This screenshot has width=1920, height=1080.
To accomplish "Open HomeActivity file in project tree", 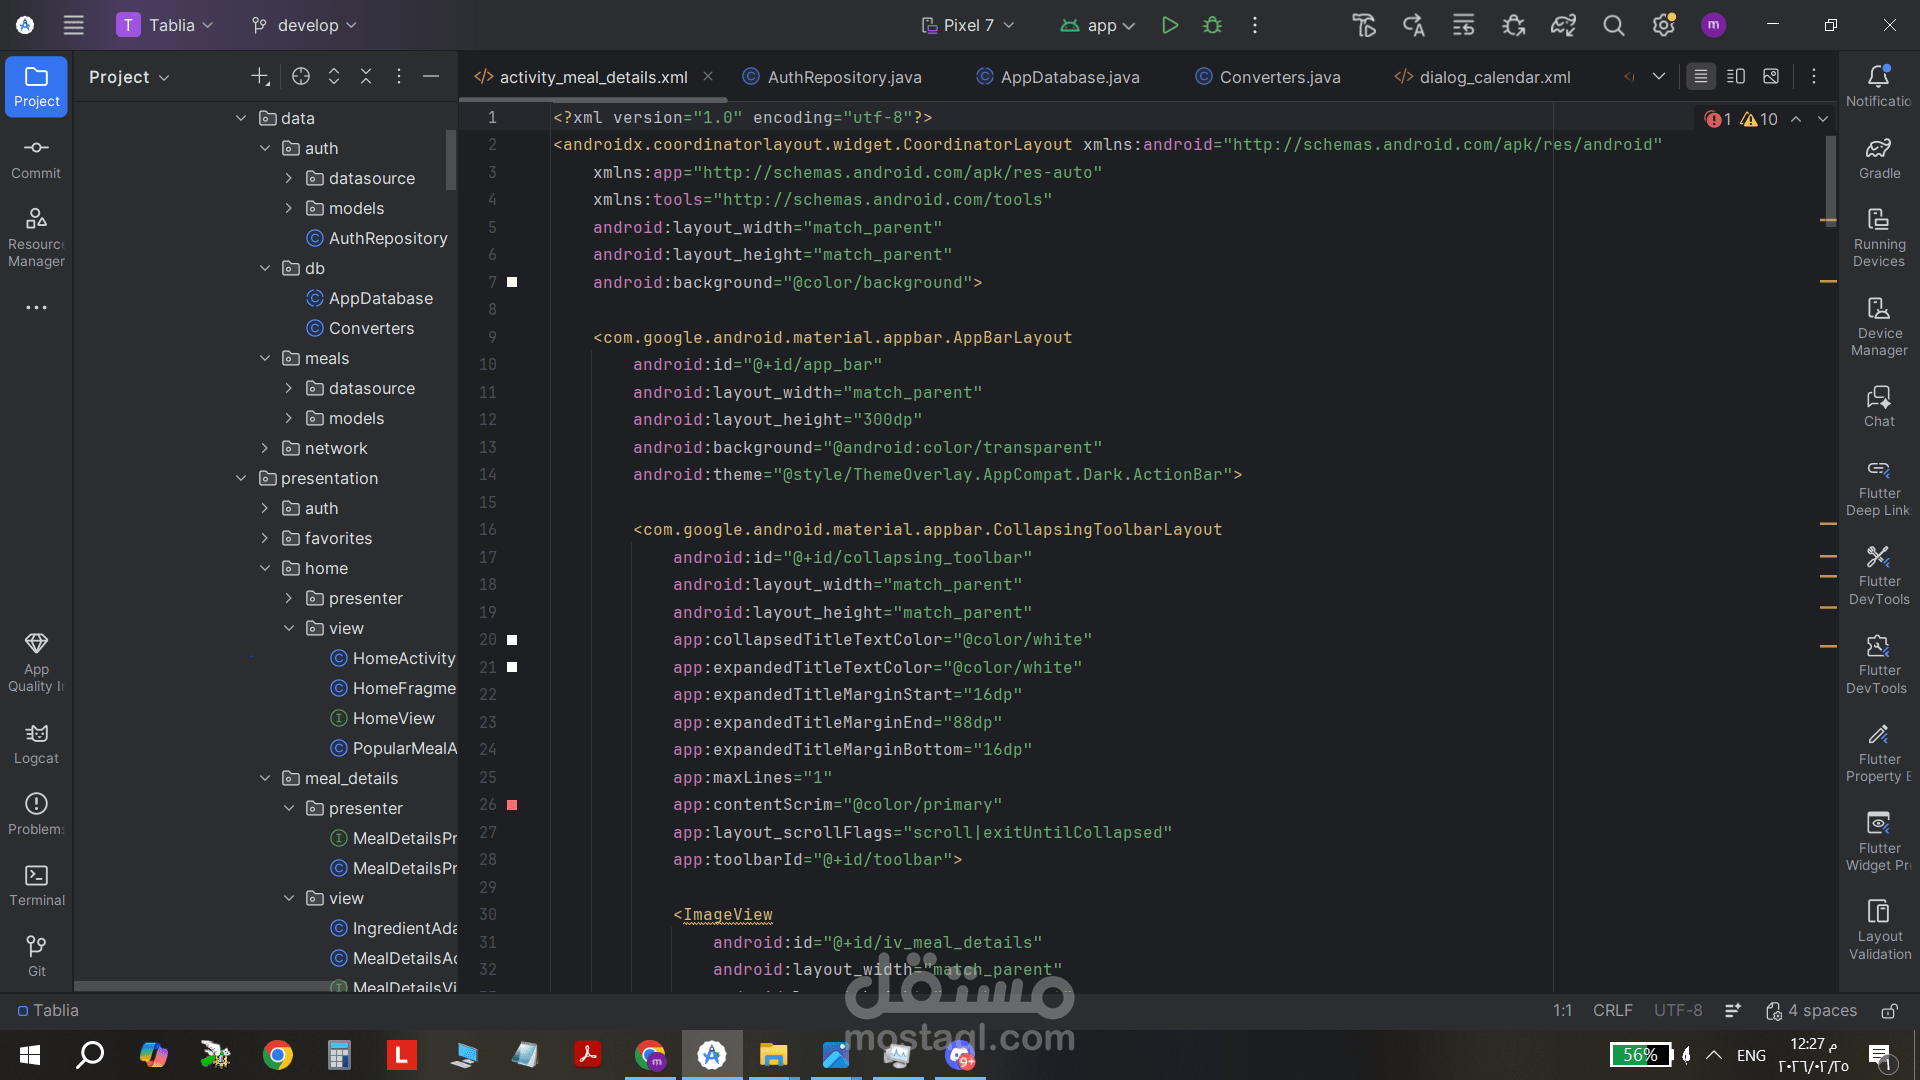I will [x=403, y=658].
